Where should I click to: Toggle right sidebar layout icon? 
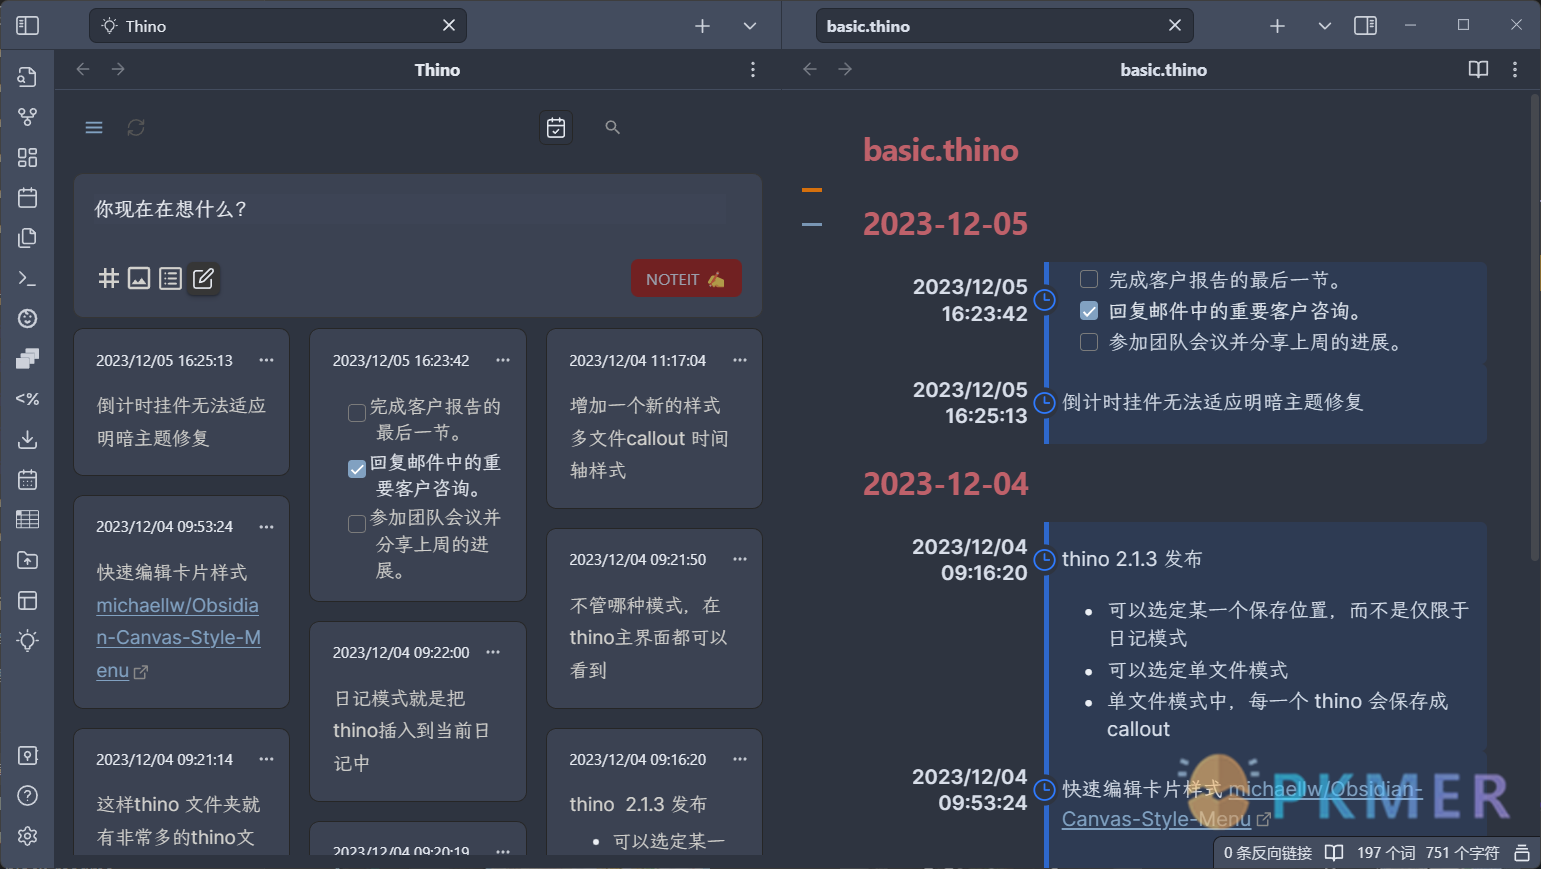(1365, 25)
